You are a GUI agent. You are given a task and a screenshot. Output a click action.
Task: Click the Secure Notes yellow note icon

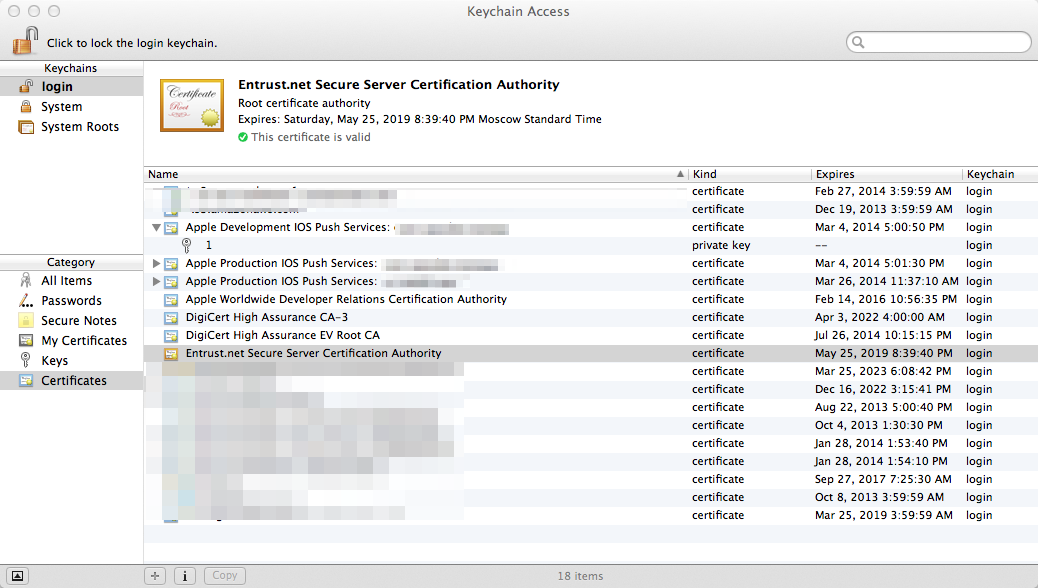click(26, 320)
